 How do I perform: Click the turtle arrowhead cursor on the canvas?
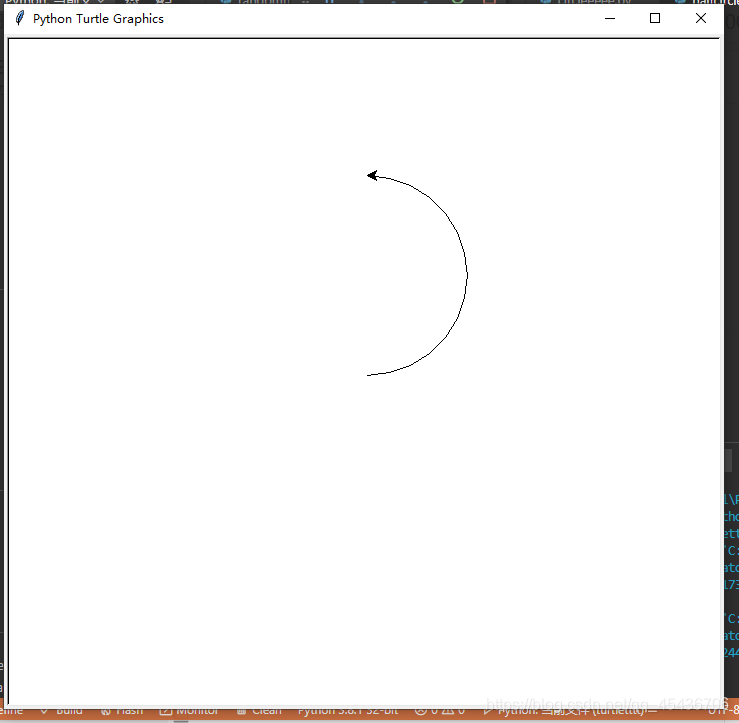(372, 175)
